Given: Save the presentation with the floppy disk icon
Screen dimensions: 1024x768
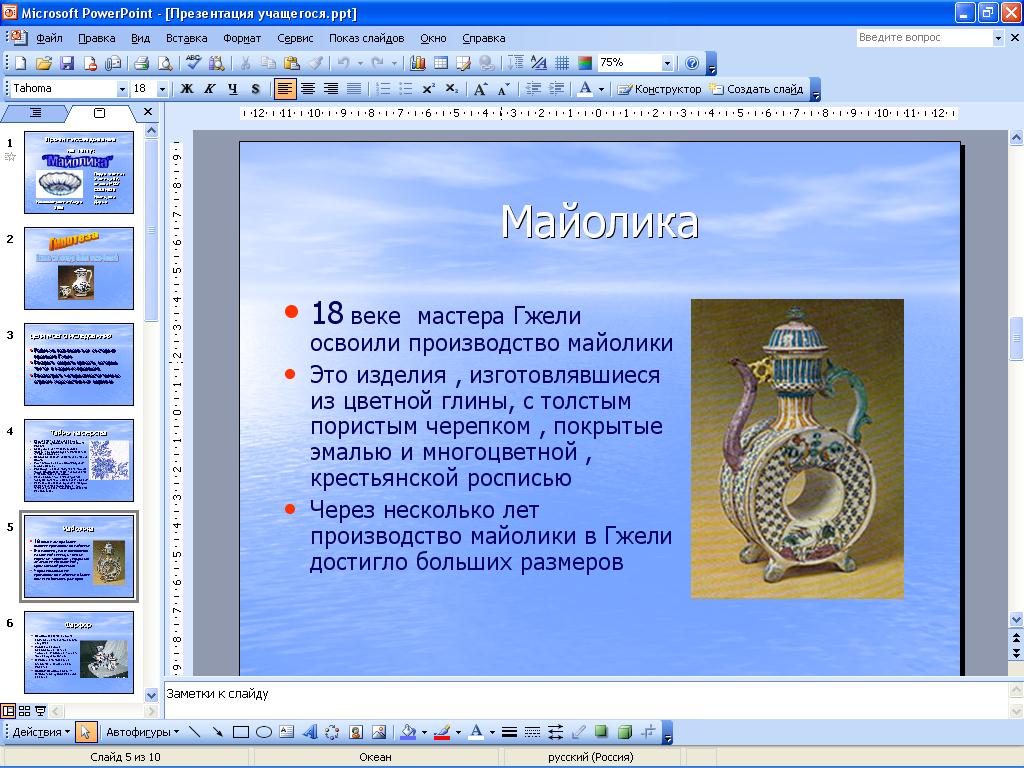Looking at the screenshot, I should pyautogui.click(x=67, y=63).
